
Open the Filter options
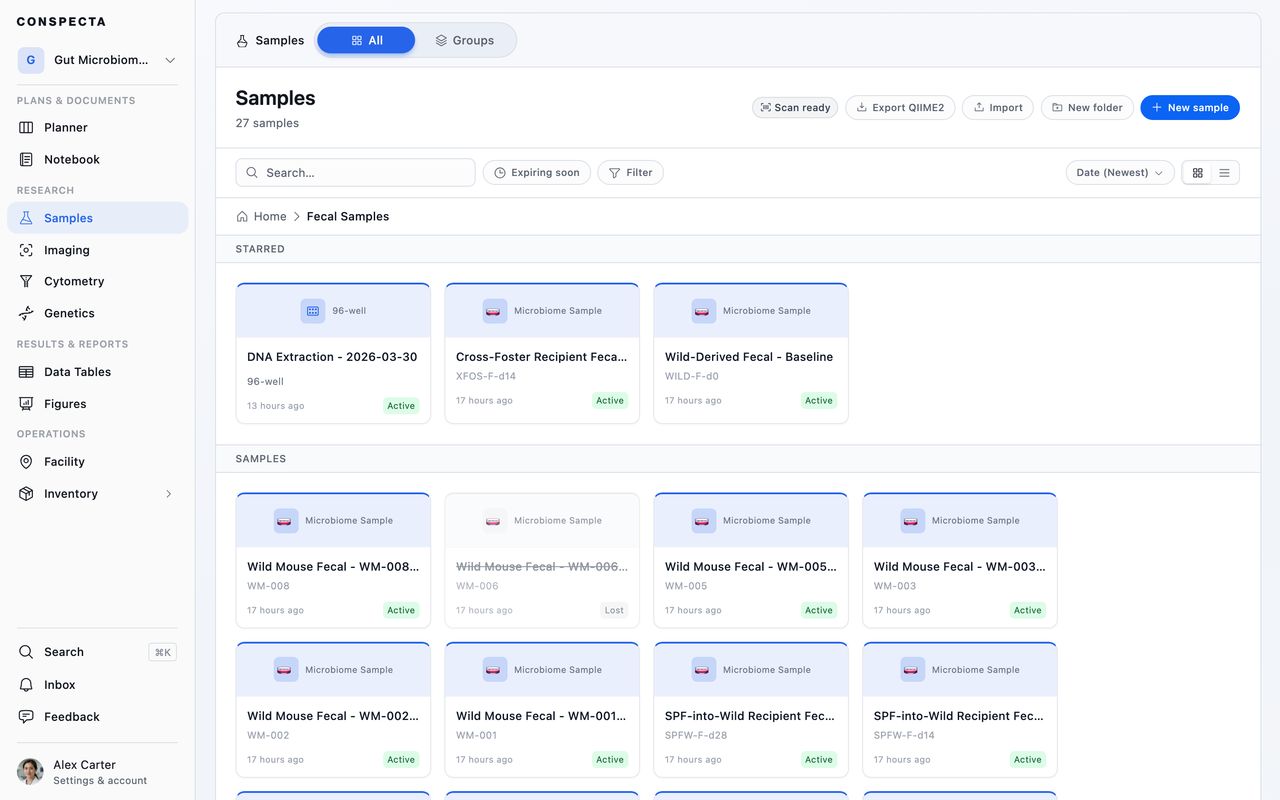click(630, 173)
